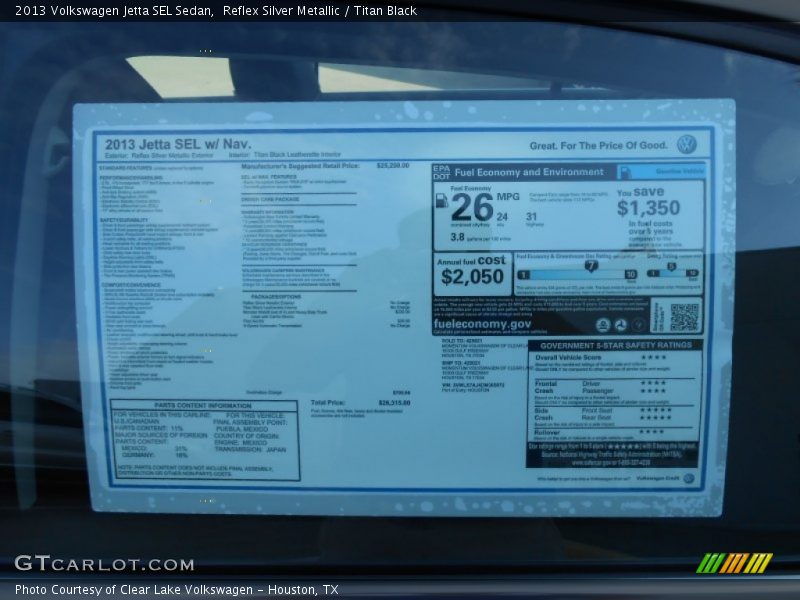The height and width of the screenshot is (600, 800).
Task: Click the '$1,350' savings figure
Action: point(648,208)
